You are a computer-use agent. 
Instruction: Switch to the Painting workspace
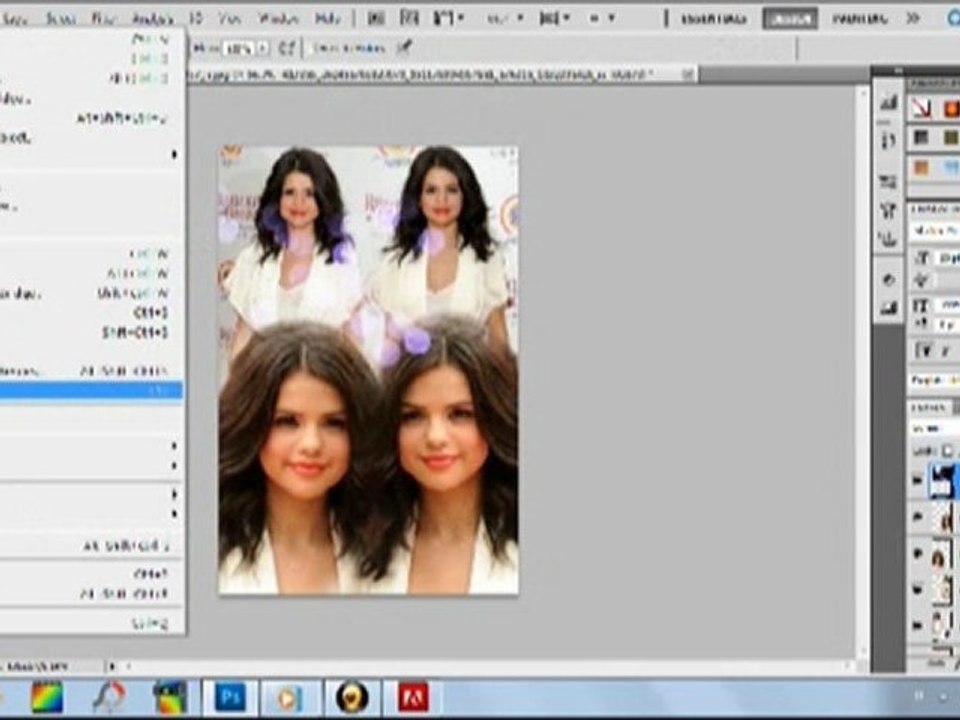pos(860,19)
